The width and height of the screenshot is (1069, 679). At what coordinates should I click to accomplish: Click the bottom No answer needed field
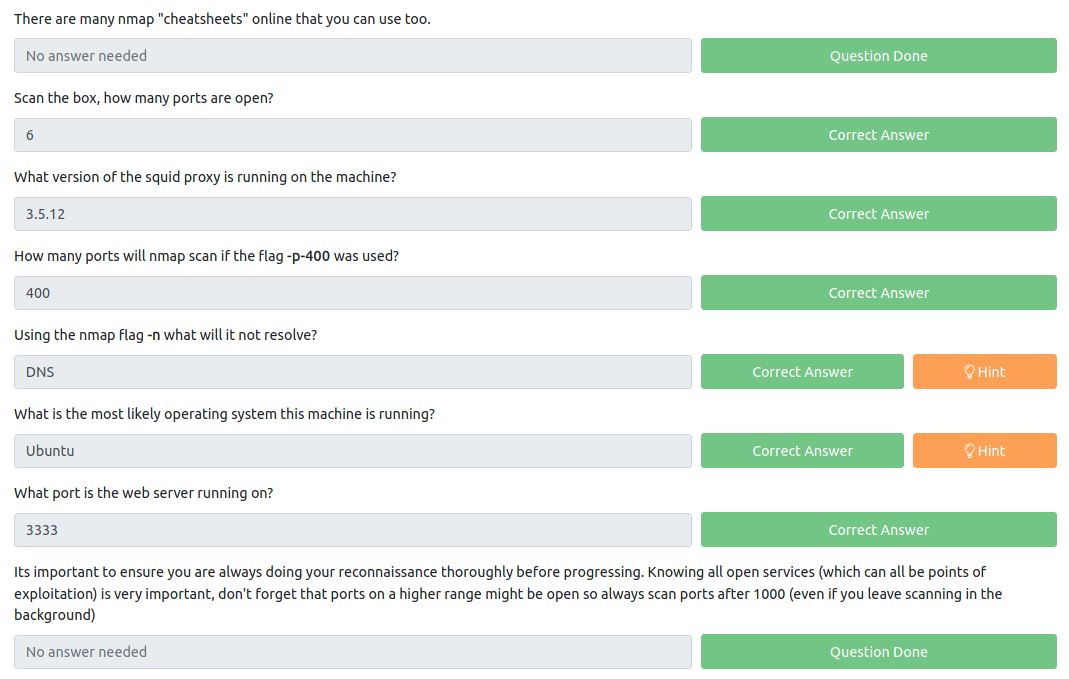pos(352,652)
